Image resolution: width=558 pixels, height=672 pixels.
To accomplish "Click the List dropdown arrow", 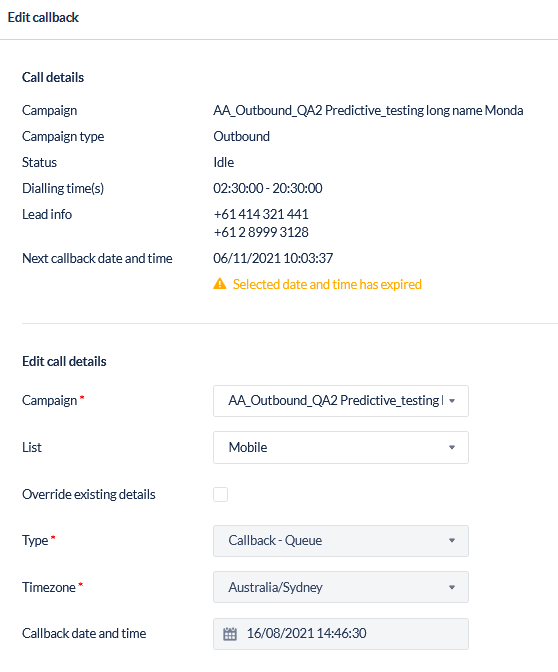I will point(452,447).
